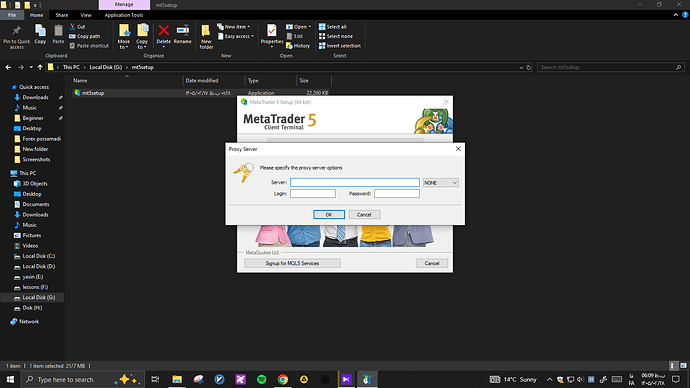This screenshot has height=388, width=690.
Task: Click Select all in ribbon
Action: [333, 27]
